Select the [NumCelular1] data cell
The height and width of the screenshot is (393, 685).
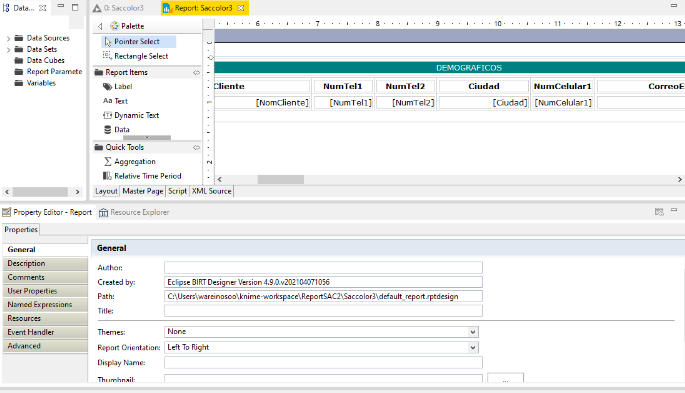pyautogui.click(x=563, y=103)
